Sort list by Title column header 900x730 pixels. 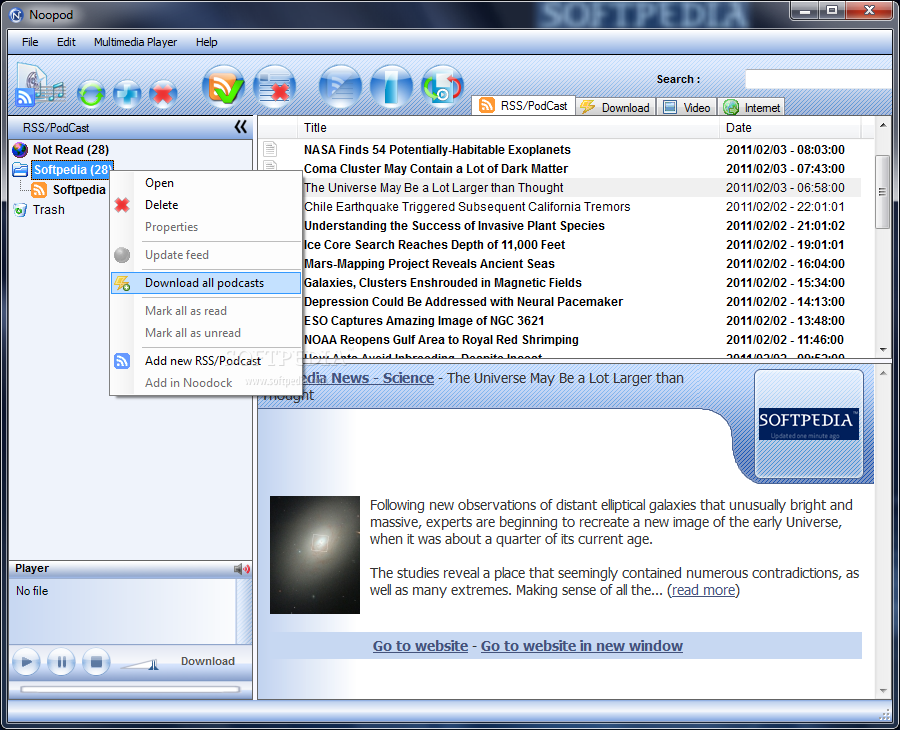tap(508, 127)
